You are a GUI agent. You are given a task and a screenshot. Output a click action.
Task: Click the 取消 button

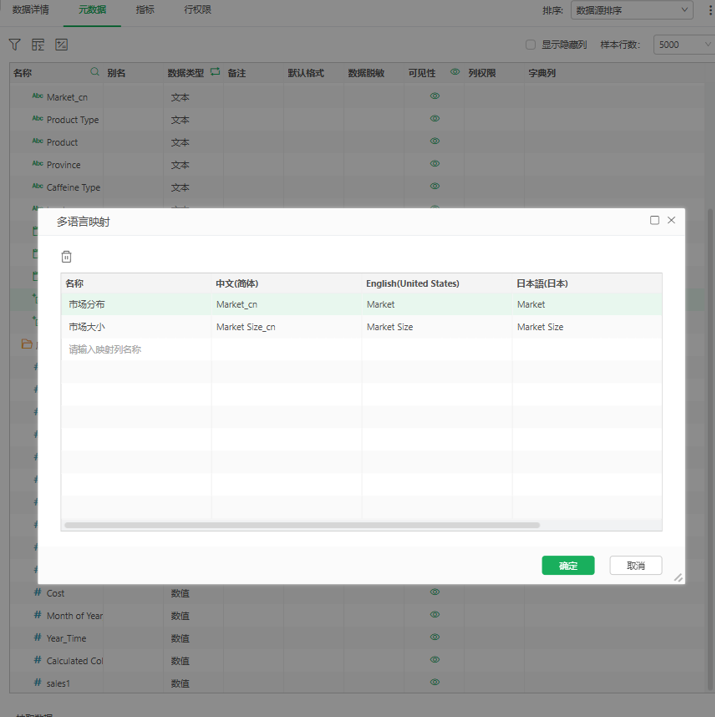pyautogui.click(x=635, y=566)
